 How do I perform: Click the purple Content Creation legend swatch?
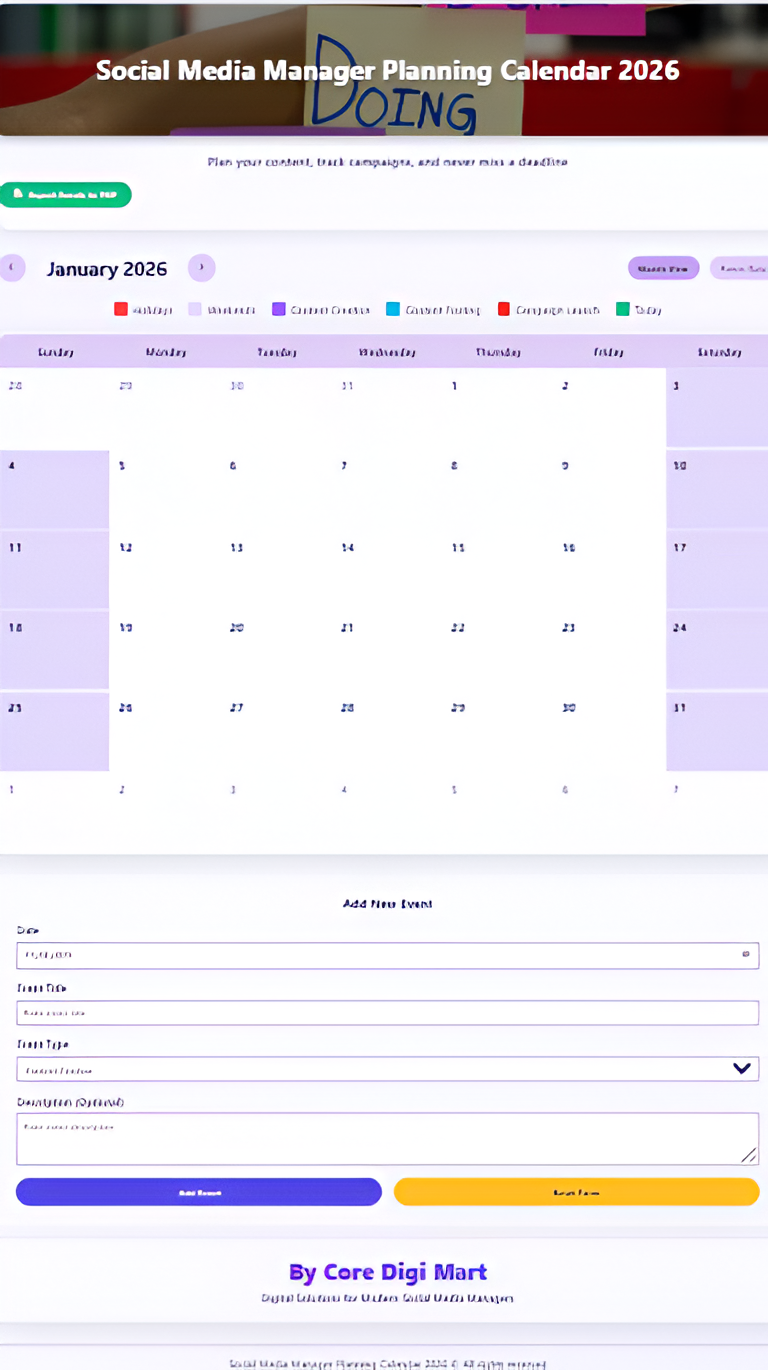(279, 310)
